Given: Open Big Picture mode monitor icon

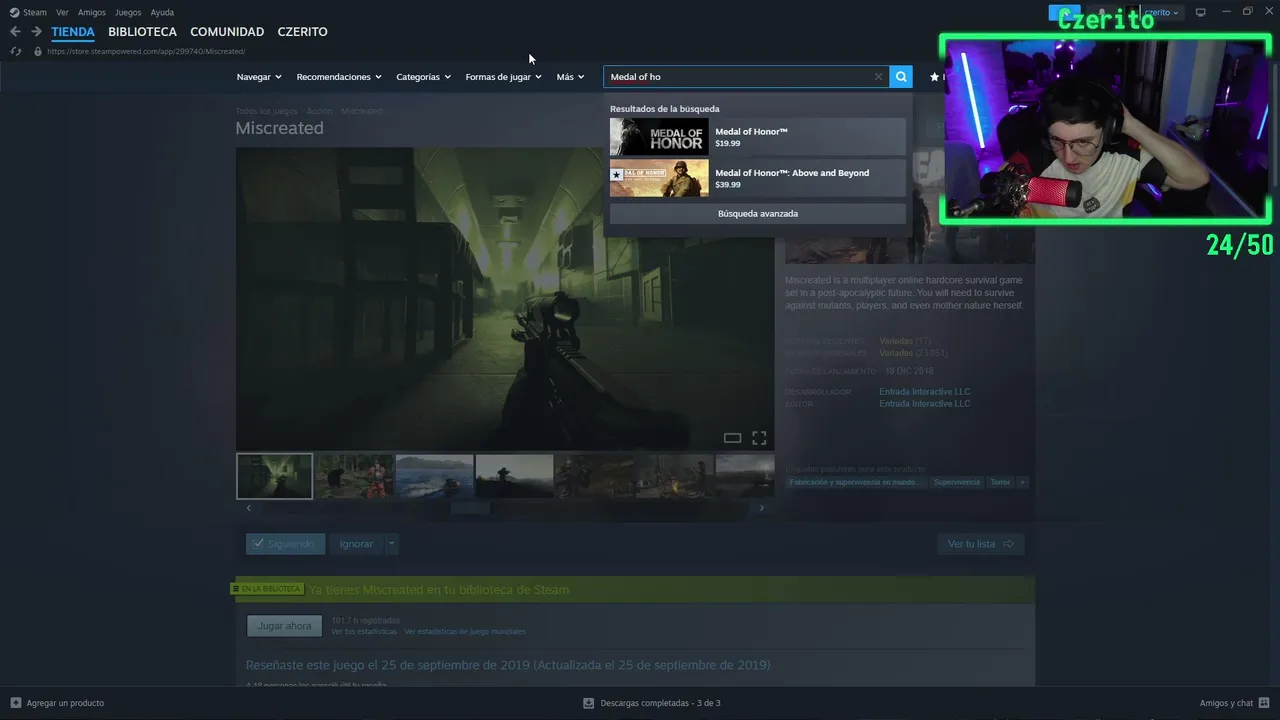Looking at the screenshot, I should coord(1201,12).
